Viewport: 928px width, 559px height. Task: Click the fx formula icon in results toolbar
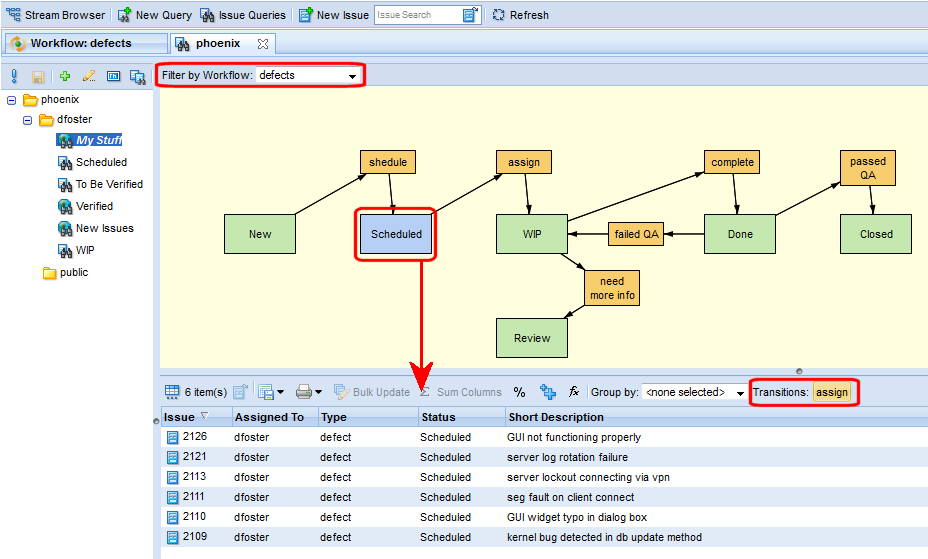coord(574,392)
